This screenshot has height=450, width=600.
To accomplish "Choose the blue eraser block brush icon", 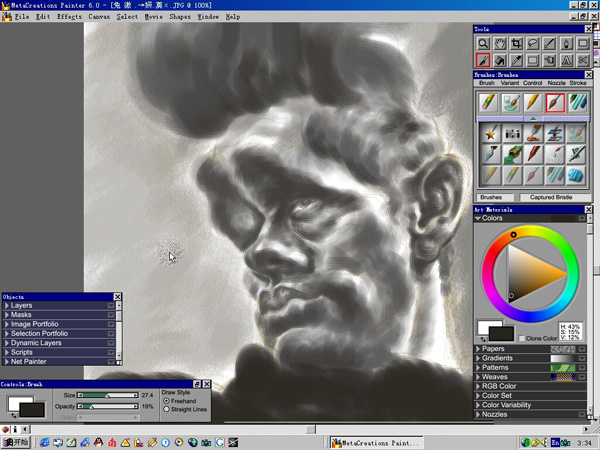I will pos(576,175).
